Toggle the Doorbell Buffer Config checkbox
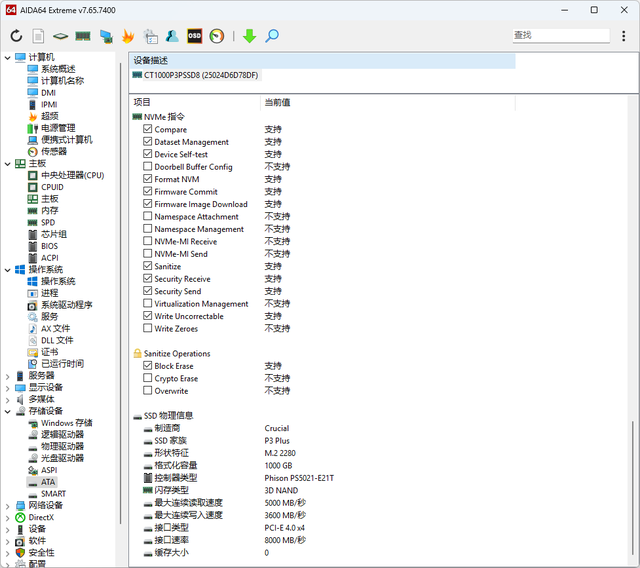The height and width of the screenshot is (568, 640). tap(147, 166)
